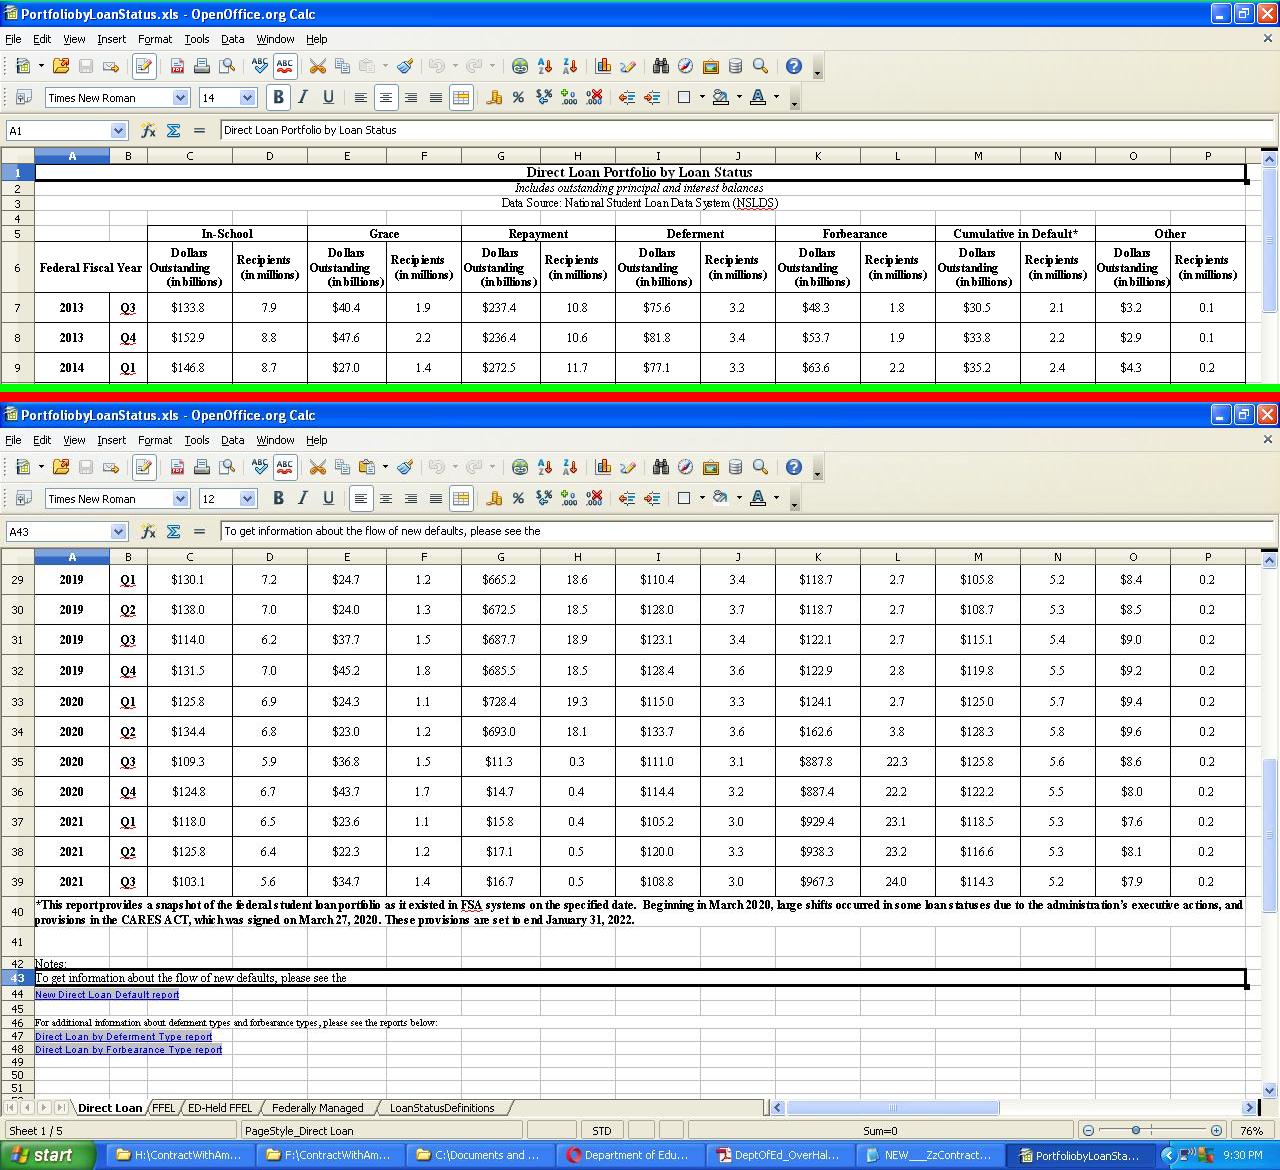
Task: Click the zoom slider handle in status bar
Action: coord(1135,1130)
